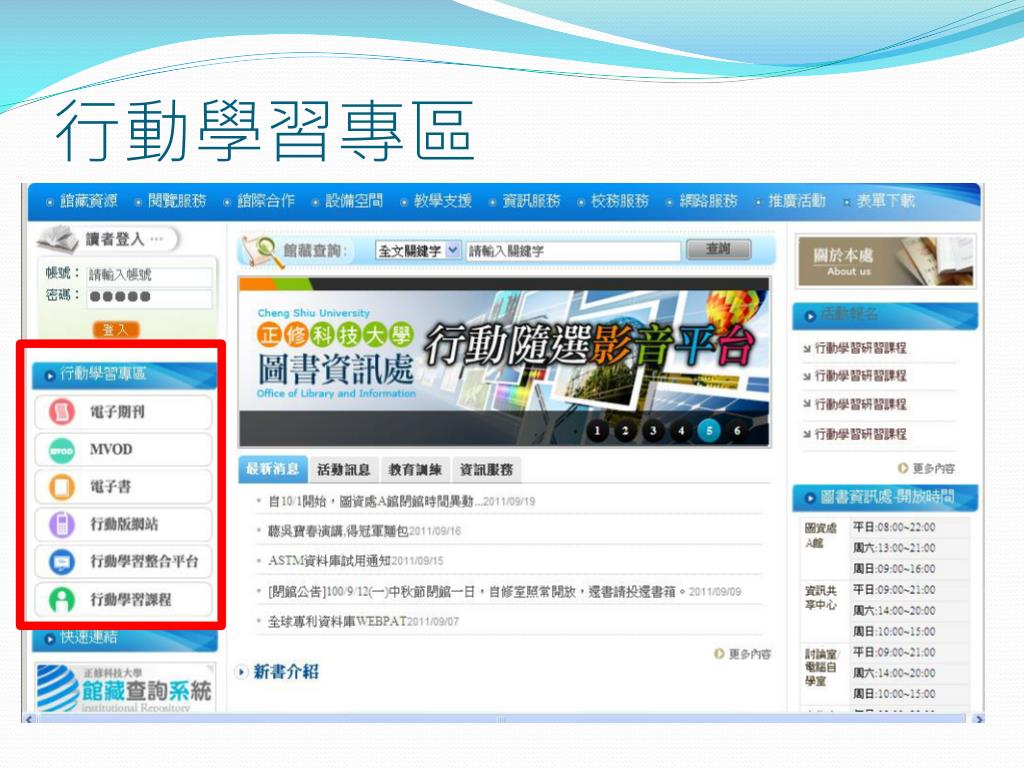The width and height of the screenshot is (1024, 768).
Task: Go to banner slide 6
Action: point(737,430)
